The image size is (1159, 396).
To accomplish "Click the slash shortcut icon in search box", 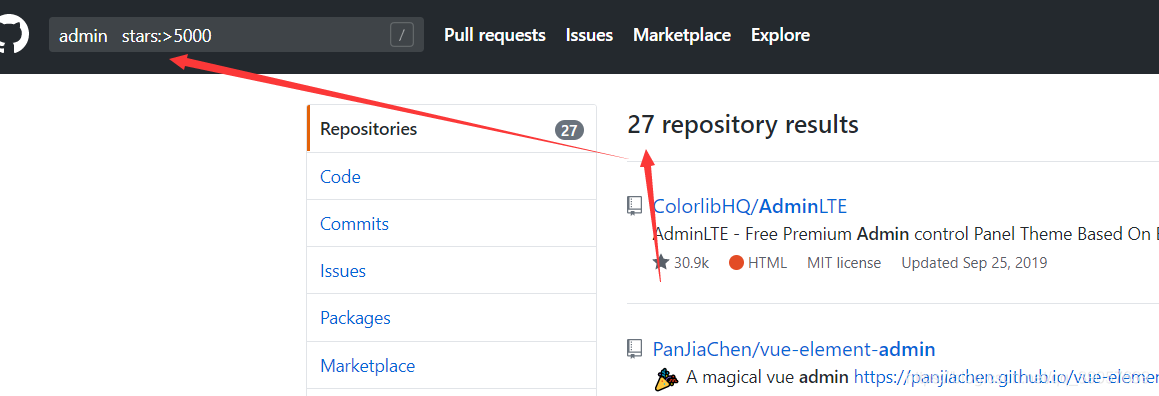I will click(x=402, y=35).
